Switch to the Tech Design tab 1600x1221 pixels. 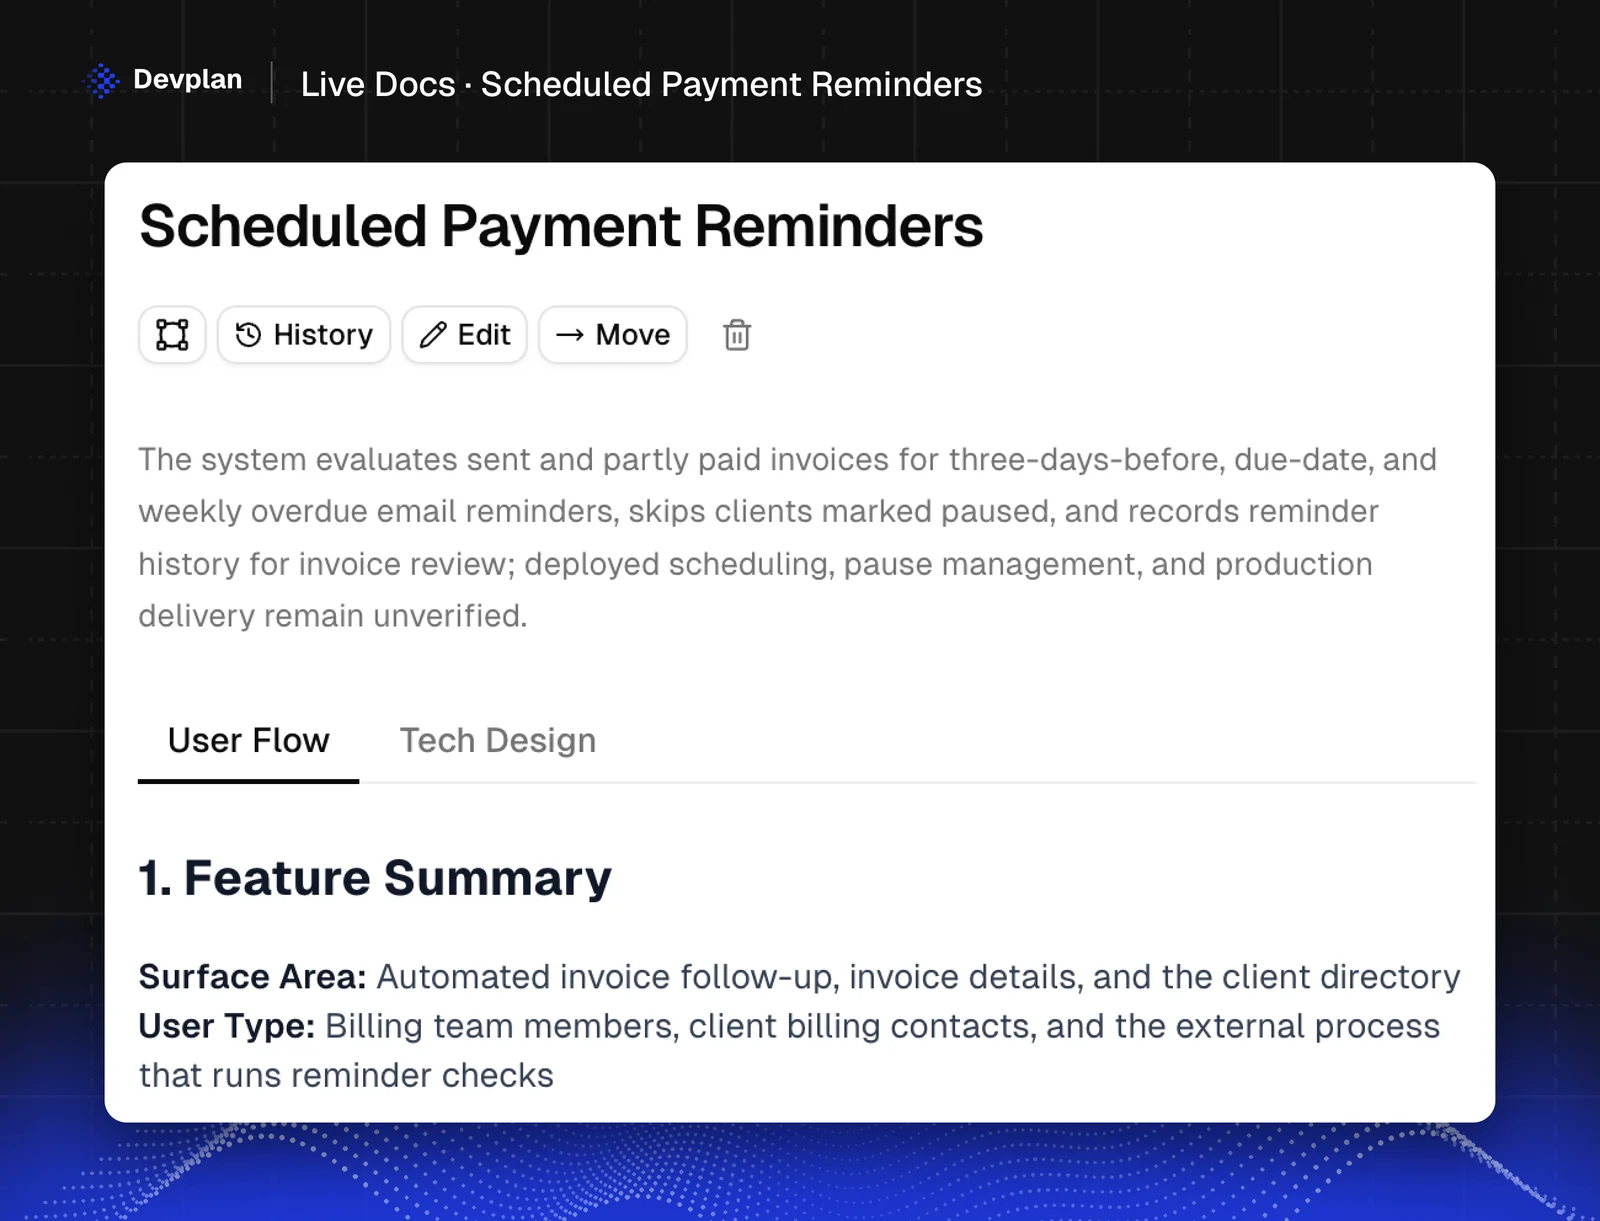(498, 741)
